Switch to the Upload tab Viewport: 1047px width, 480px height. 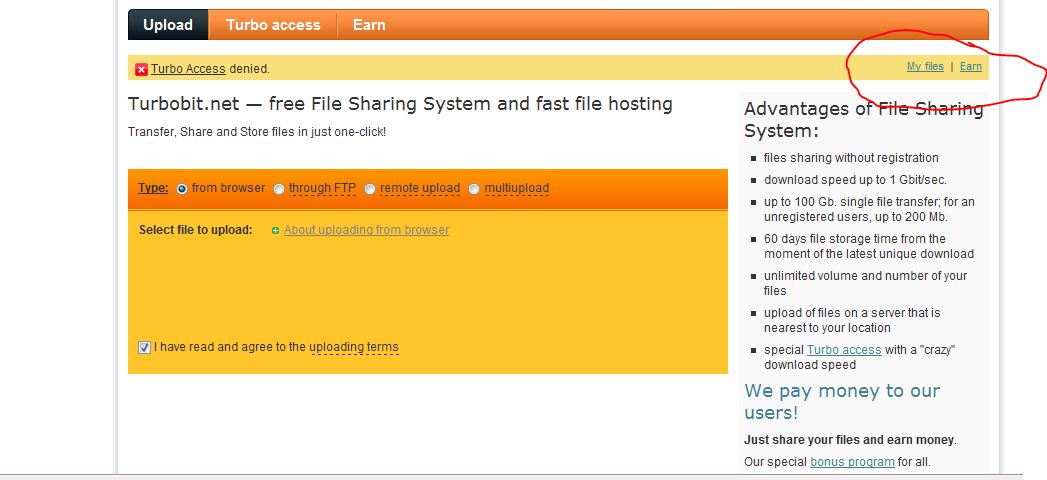tap(168, 25)
